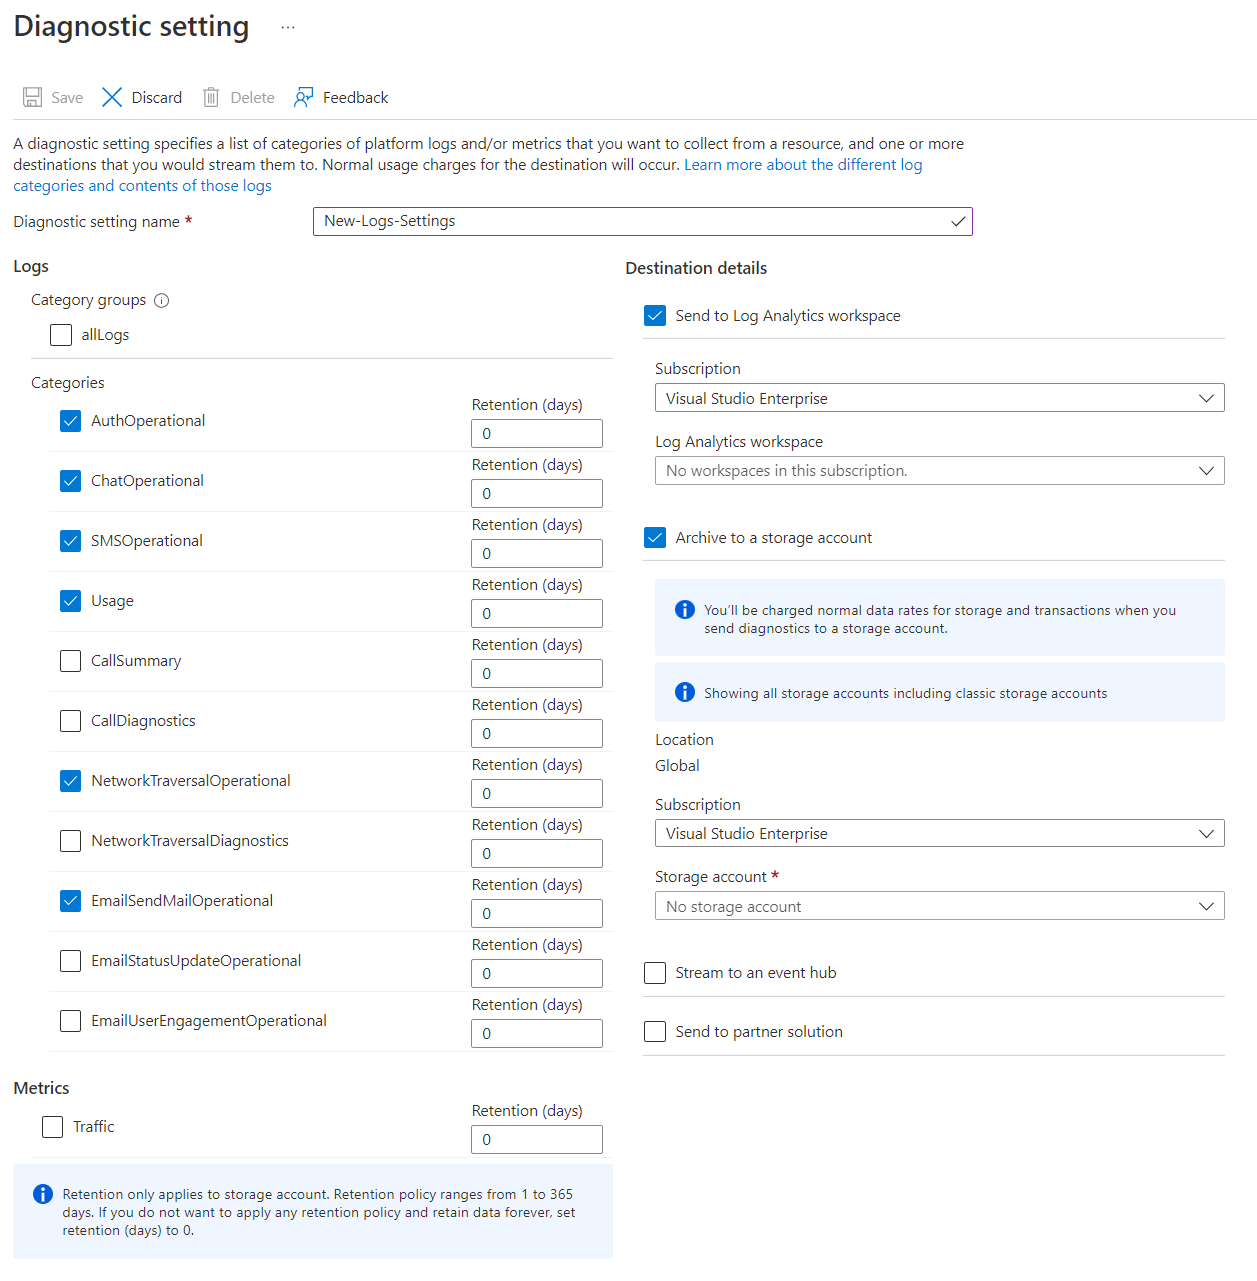Click the Discard button

tap(142, 97)
